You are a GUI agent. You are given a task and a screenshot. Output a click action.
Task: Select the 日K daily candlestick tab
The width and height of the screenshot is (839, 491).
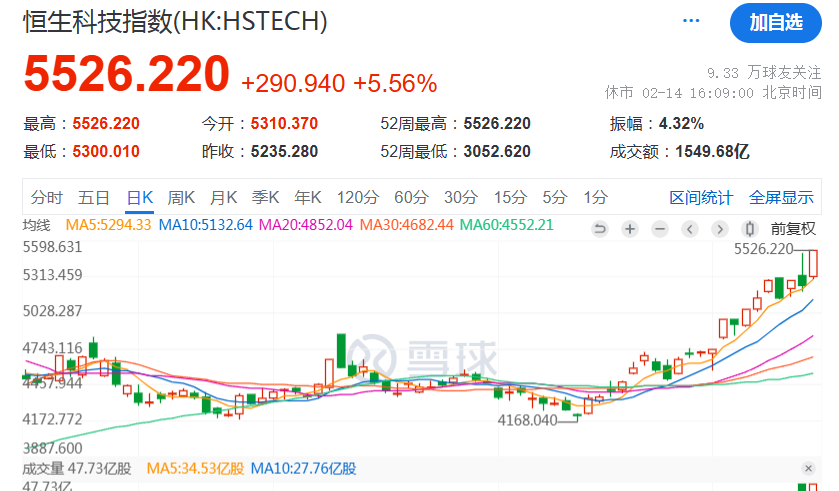[140, 197]
